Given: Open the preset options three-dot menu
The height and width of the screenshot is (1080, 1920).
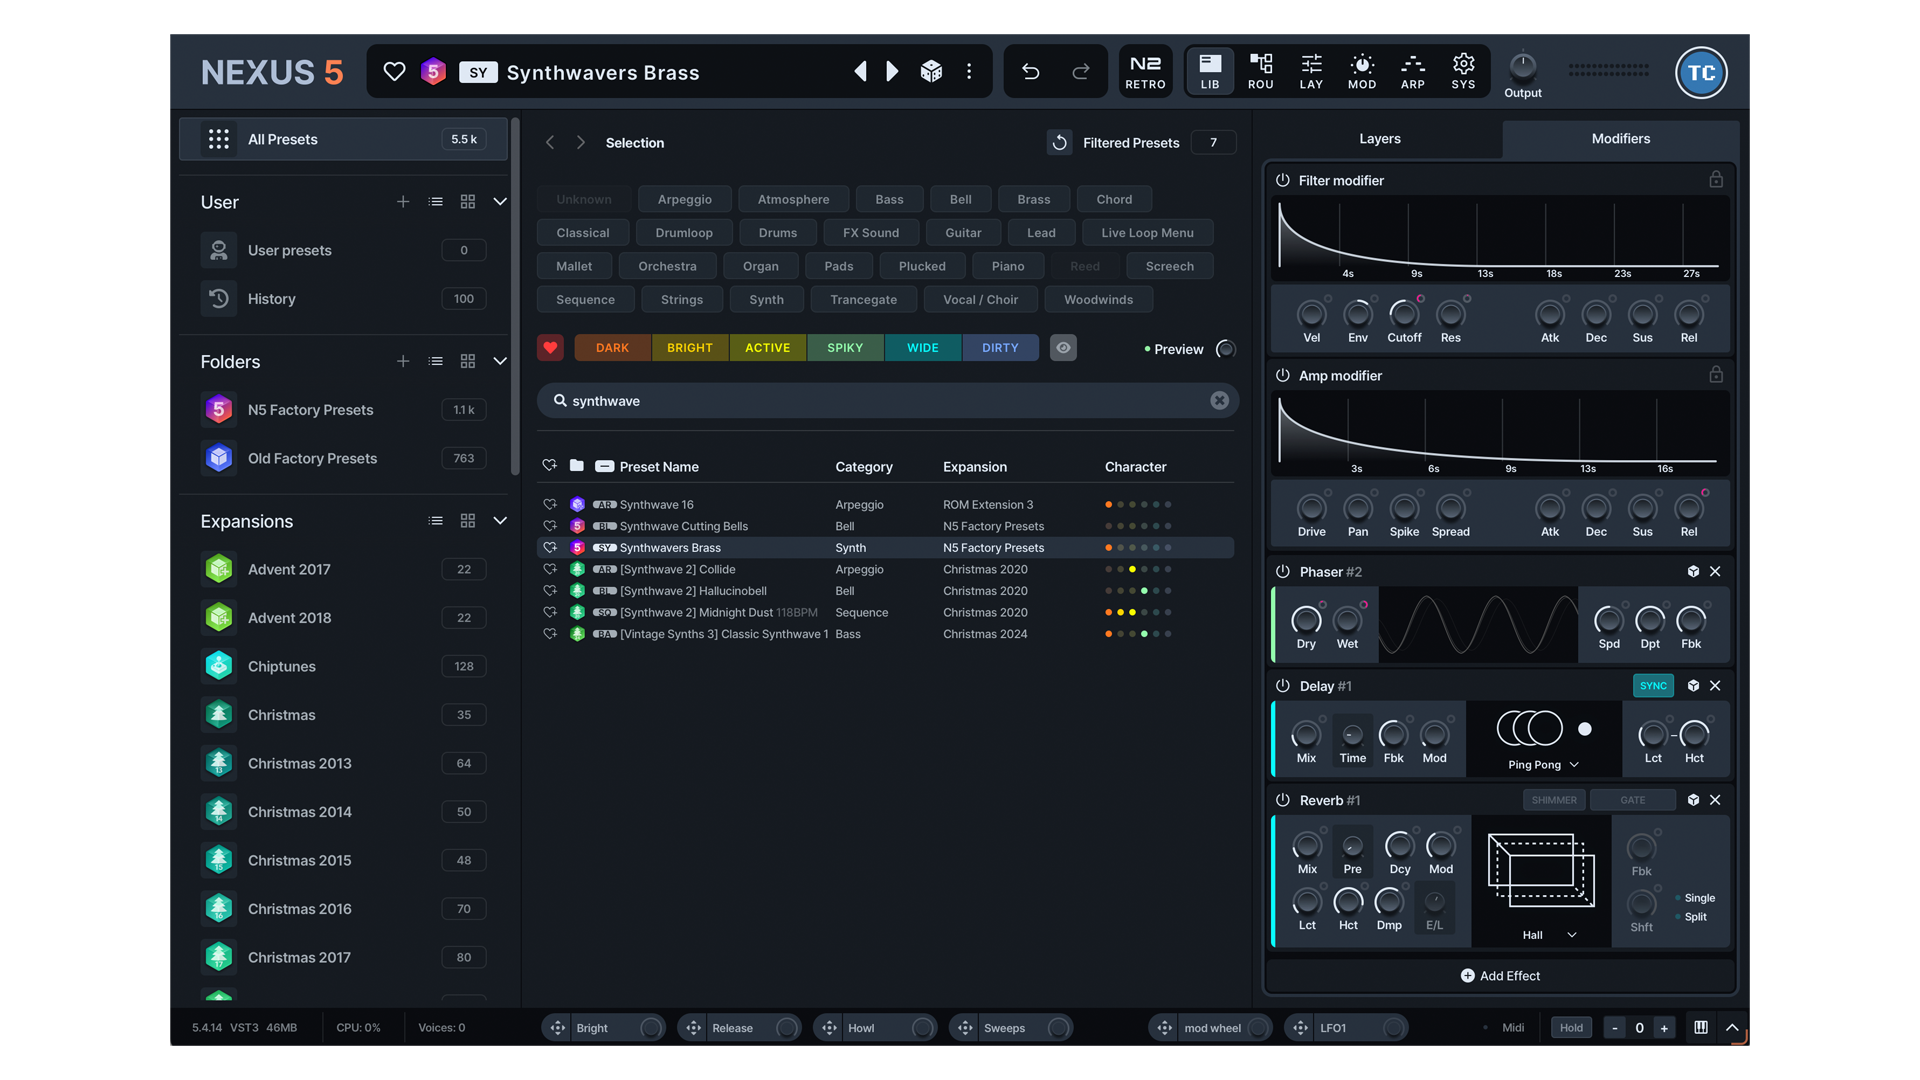Looking at the screenshot, I should [969, 71].
